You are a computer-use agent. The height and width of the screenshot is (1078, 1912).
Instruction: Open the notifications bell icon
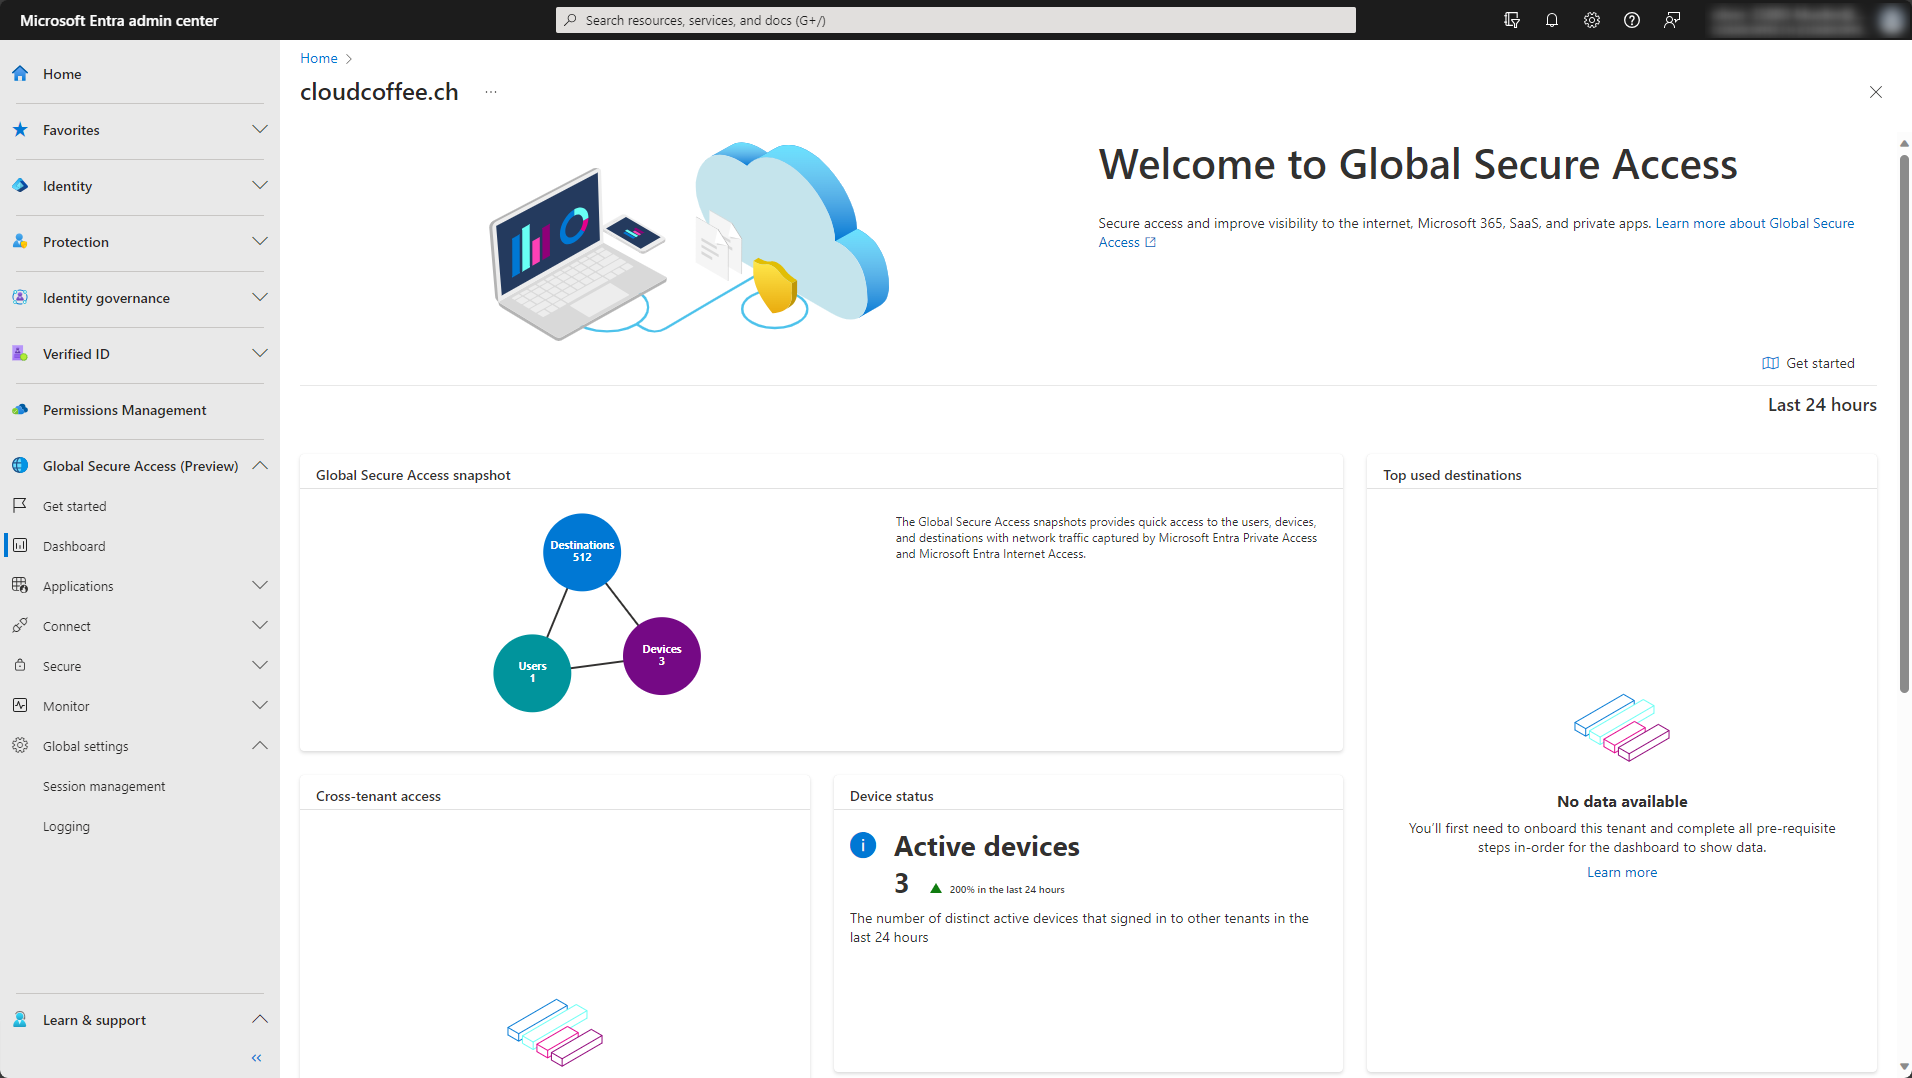click(1551, 20)
